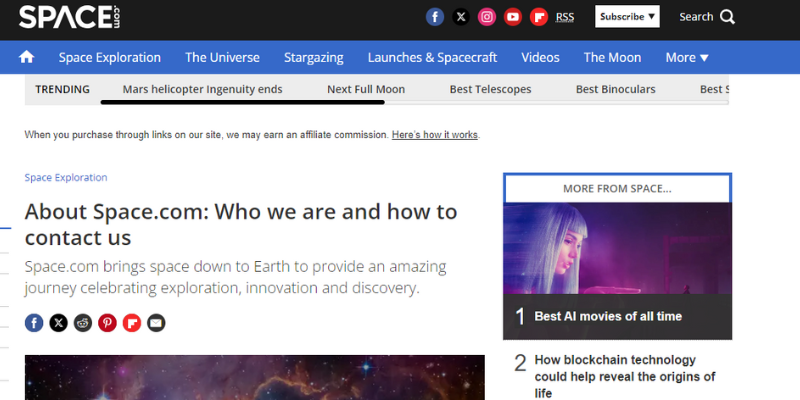
Task: Open trending Next Full Moon link
Action: [x=366, y=89]
